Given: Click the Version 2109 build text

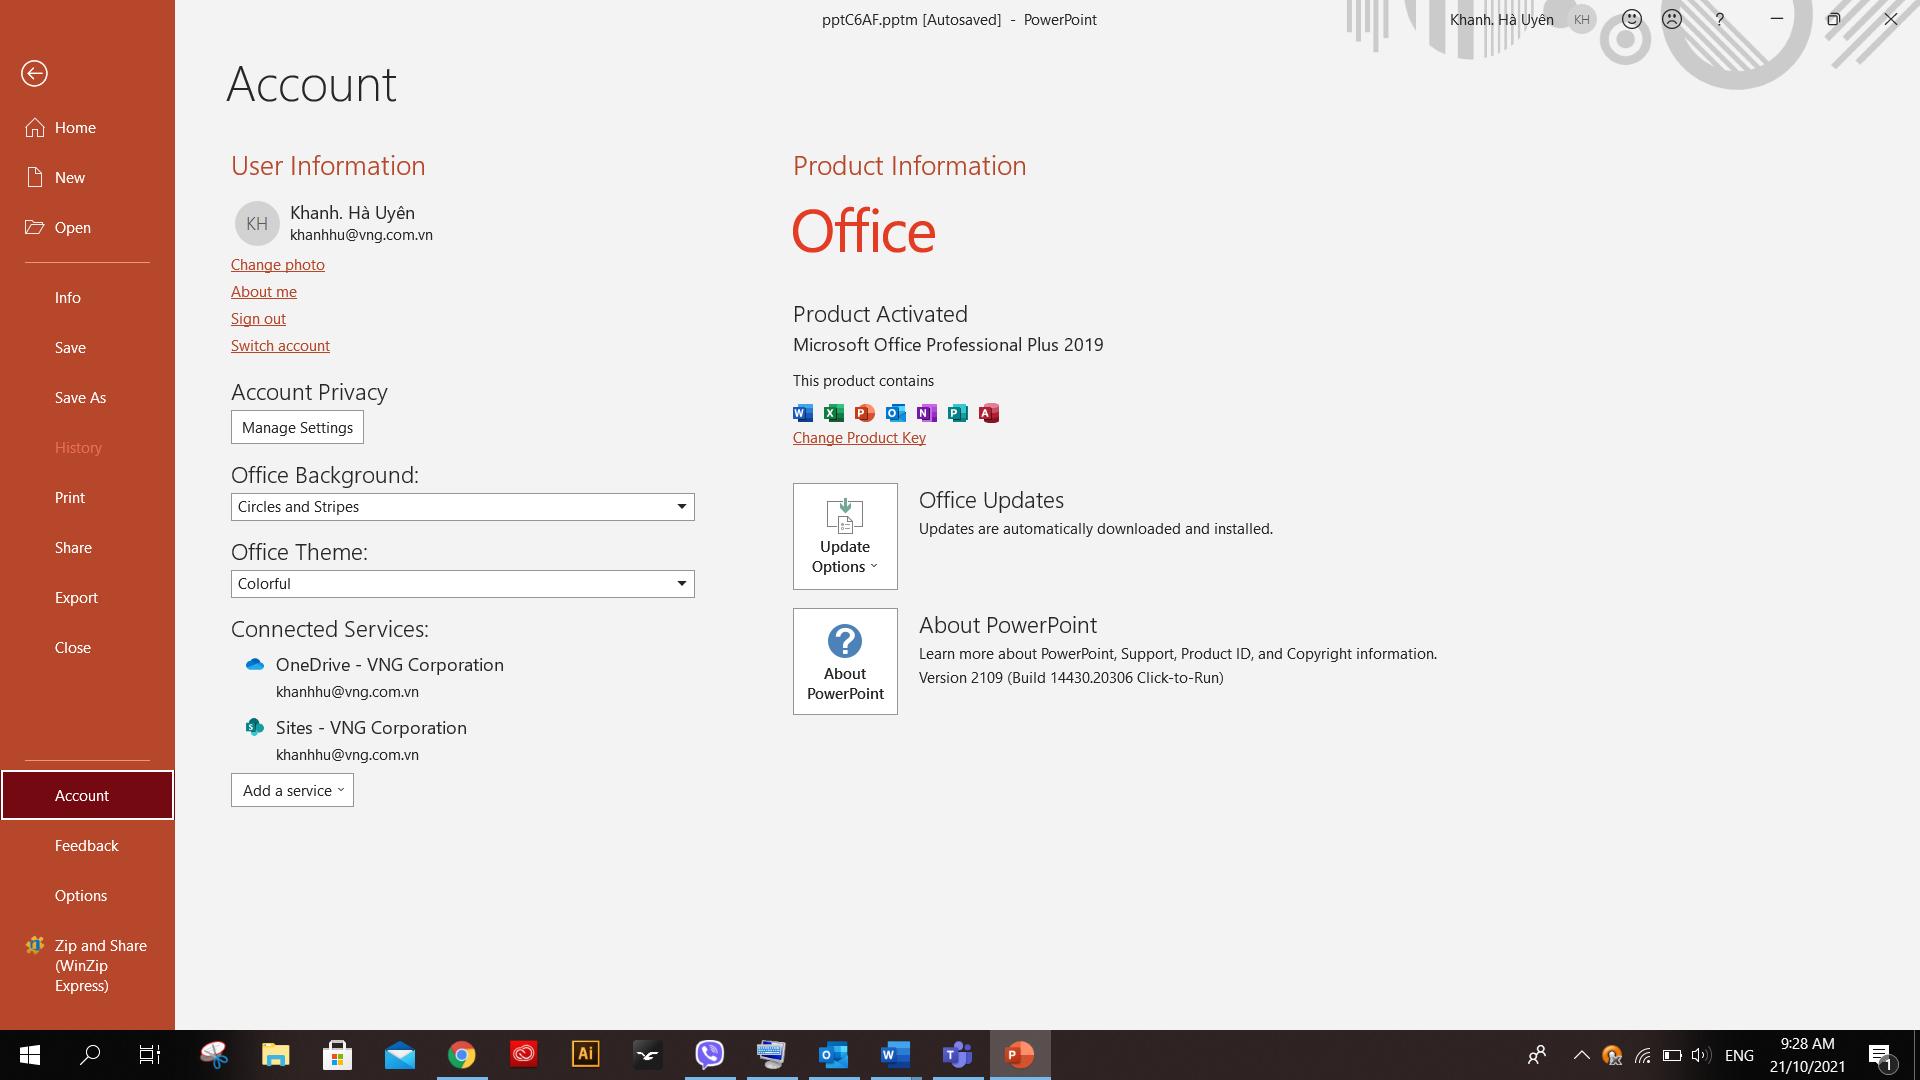Looking at the screenshot, I should (1071, 677).
